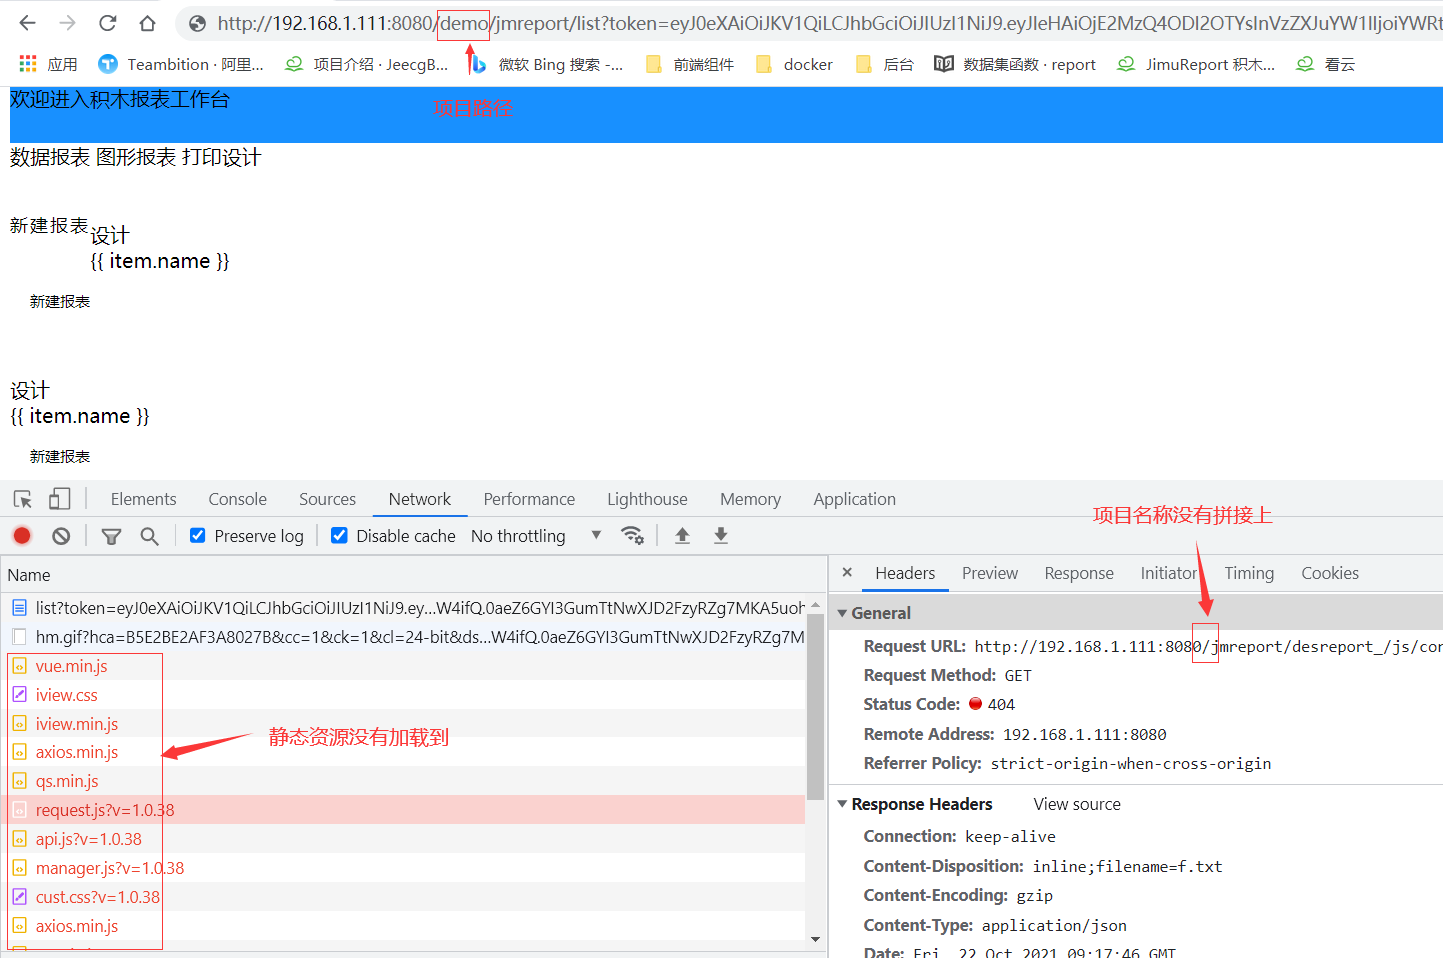Click View source for response headers
The height and width of the screenshot is (958, 1443).
coord(1077,804)
